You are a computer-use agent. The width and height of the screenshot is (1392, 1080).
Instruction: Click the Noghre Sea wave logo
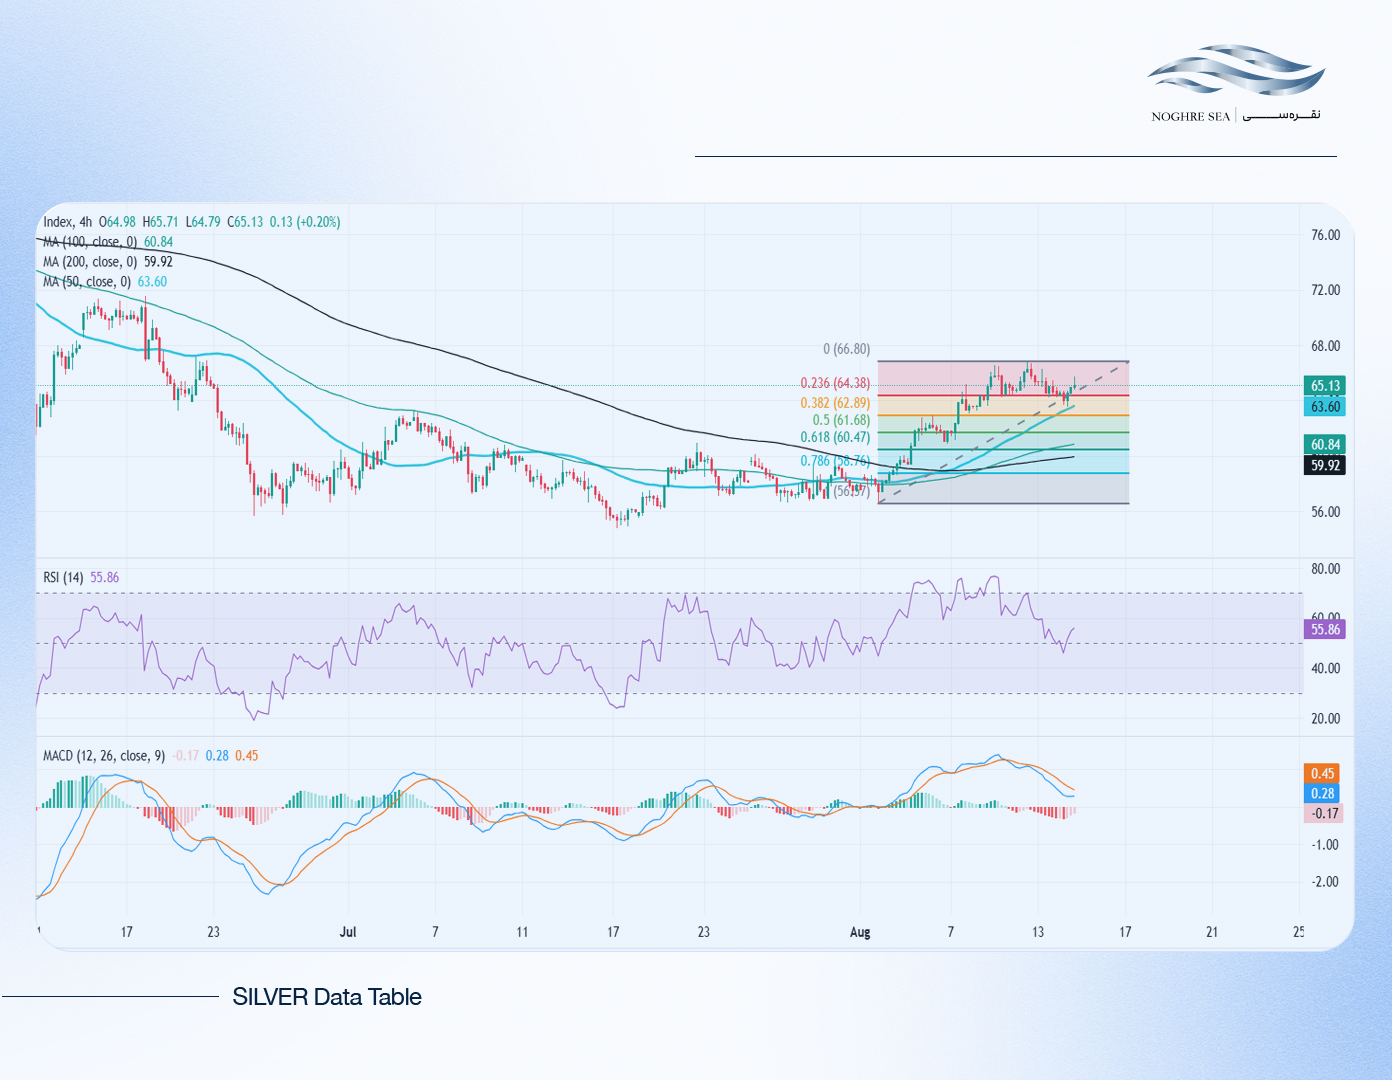1236,70
